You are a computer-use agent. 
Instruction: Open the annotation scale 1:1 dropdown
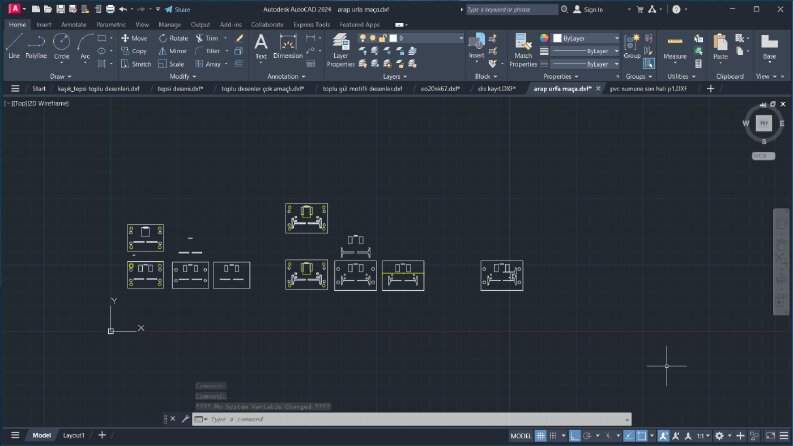(x=703, y=435)
